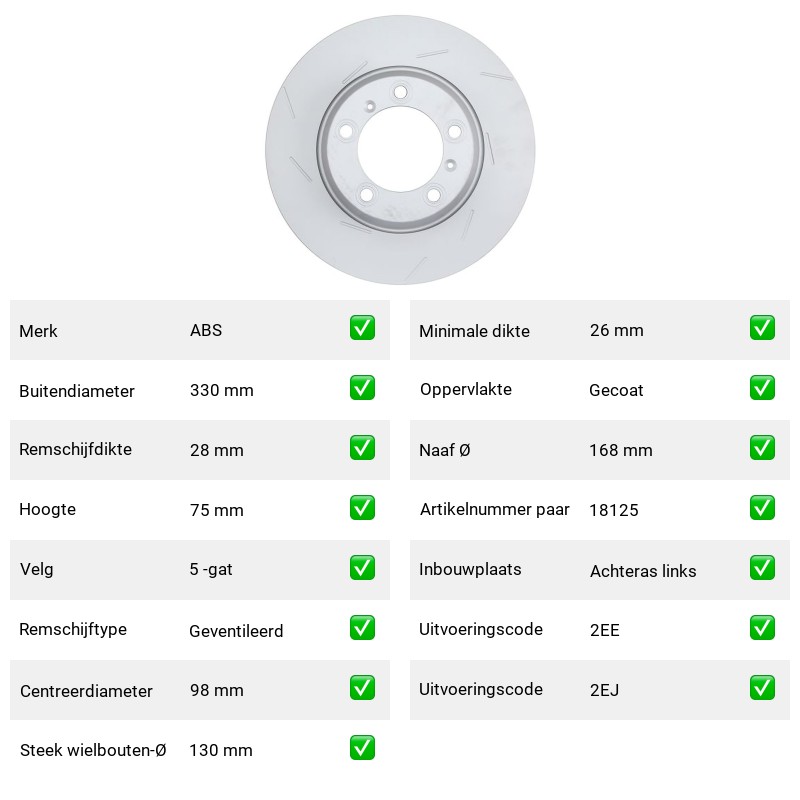Click the checkmark for Remschijfdikte 28 mm

[362, 447]
